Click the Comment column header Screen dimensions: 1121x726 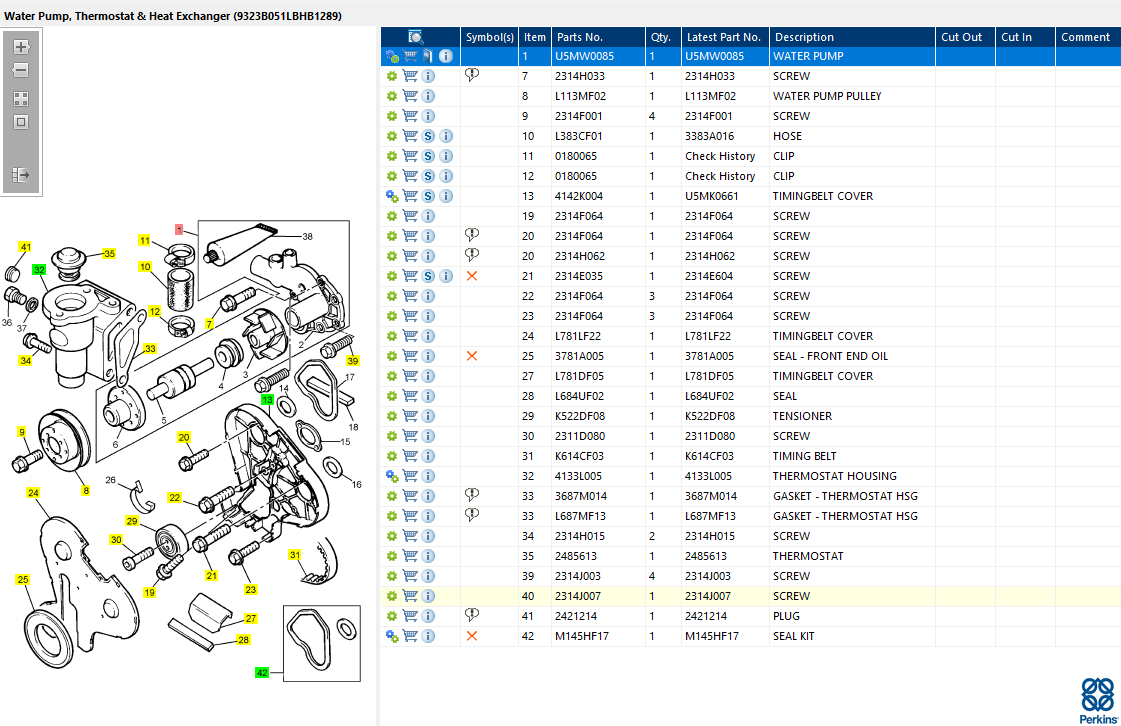click(x=1088, y=37)
